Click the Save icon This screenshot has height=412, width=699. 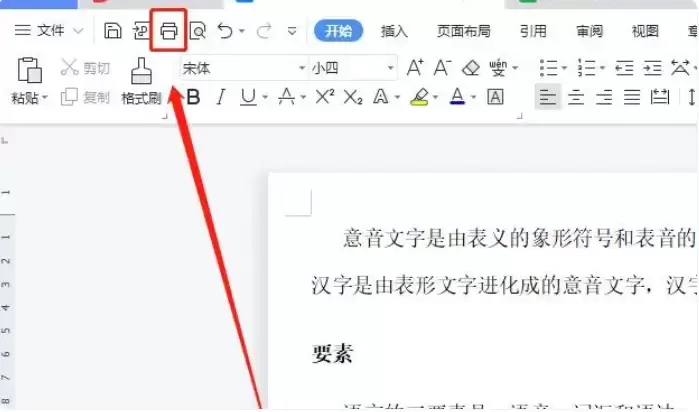click(x=113, y=31)
